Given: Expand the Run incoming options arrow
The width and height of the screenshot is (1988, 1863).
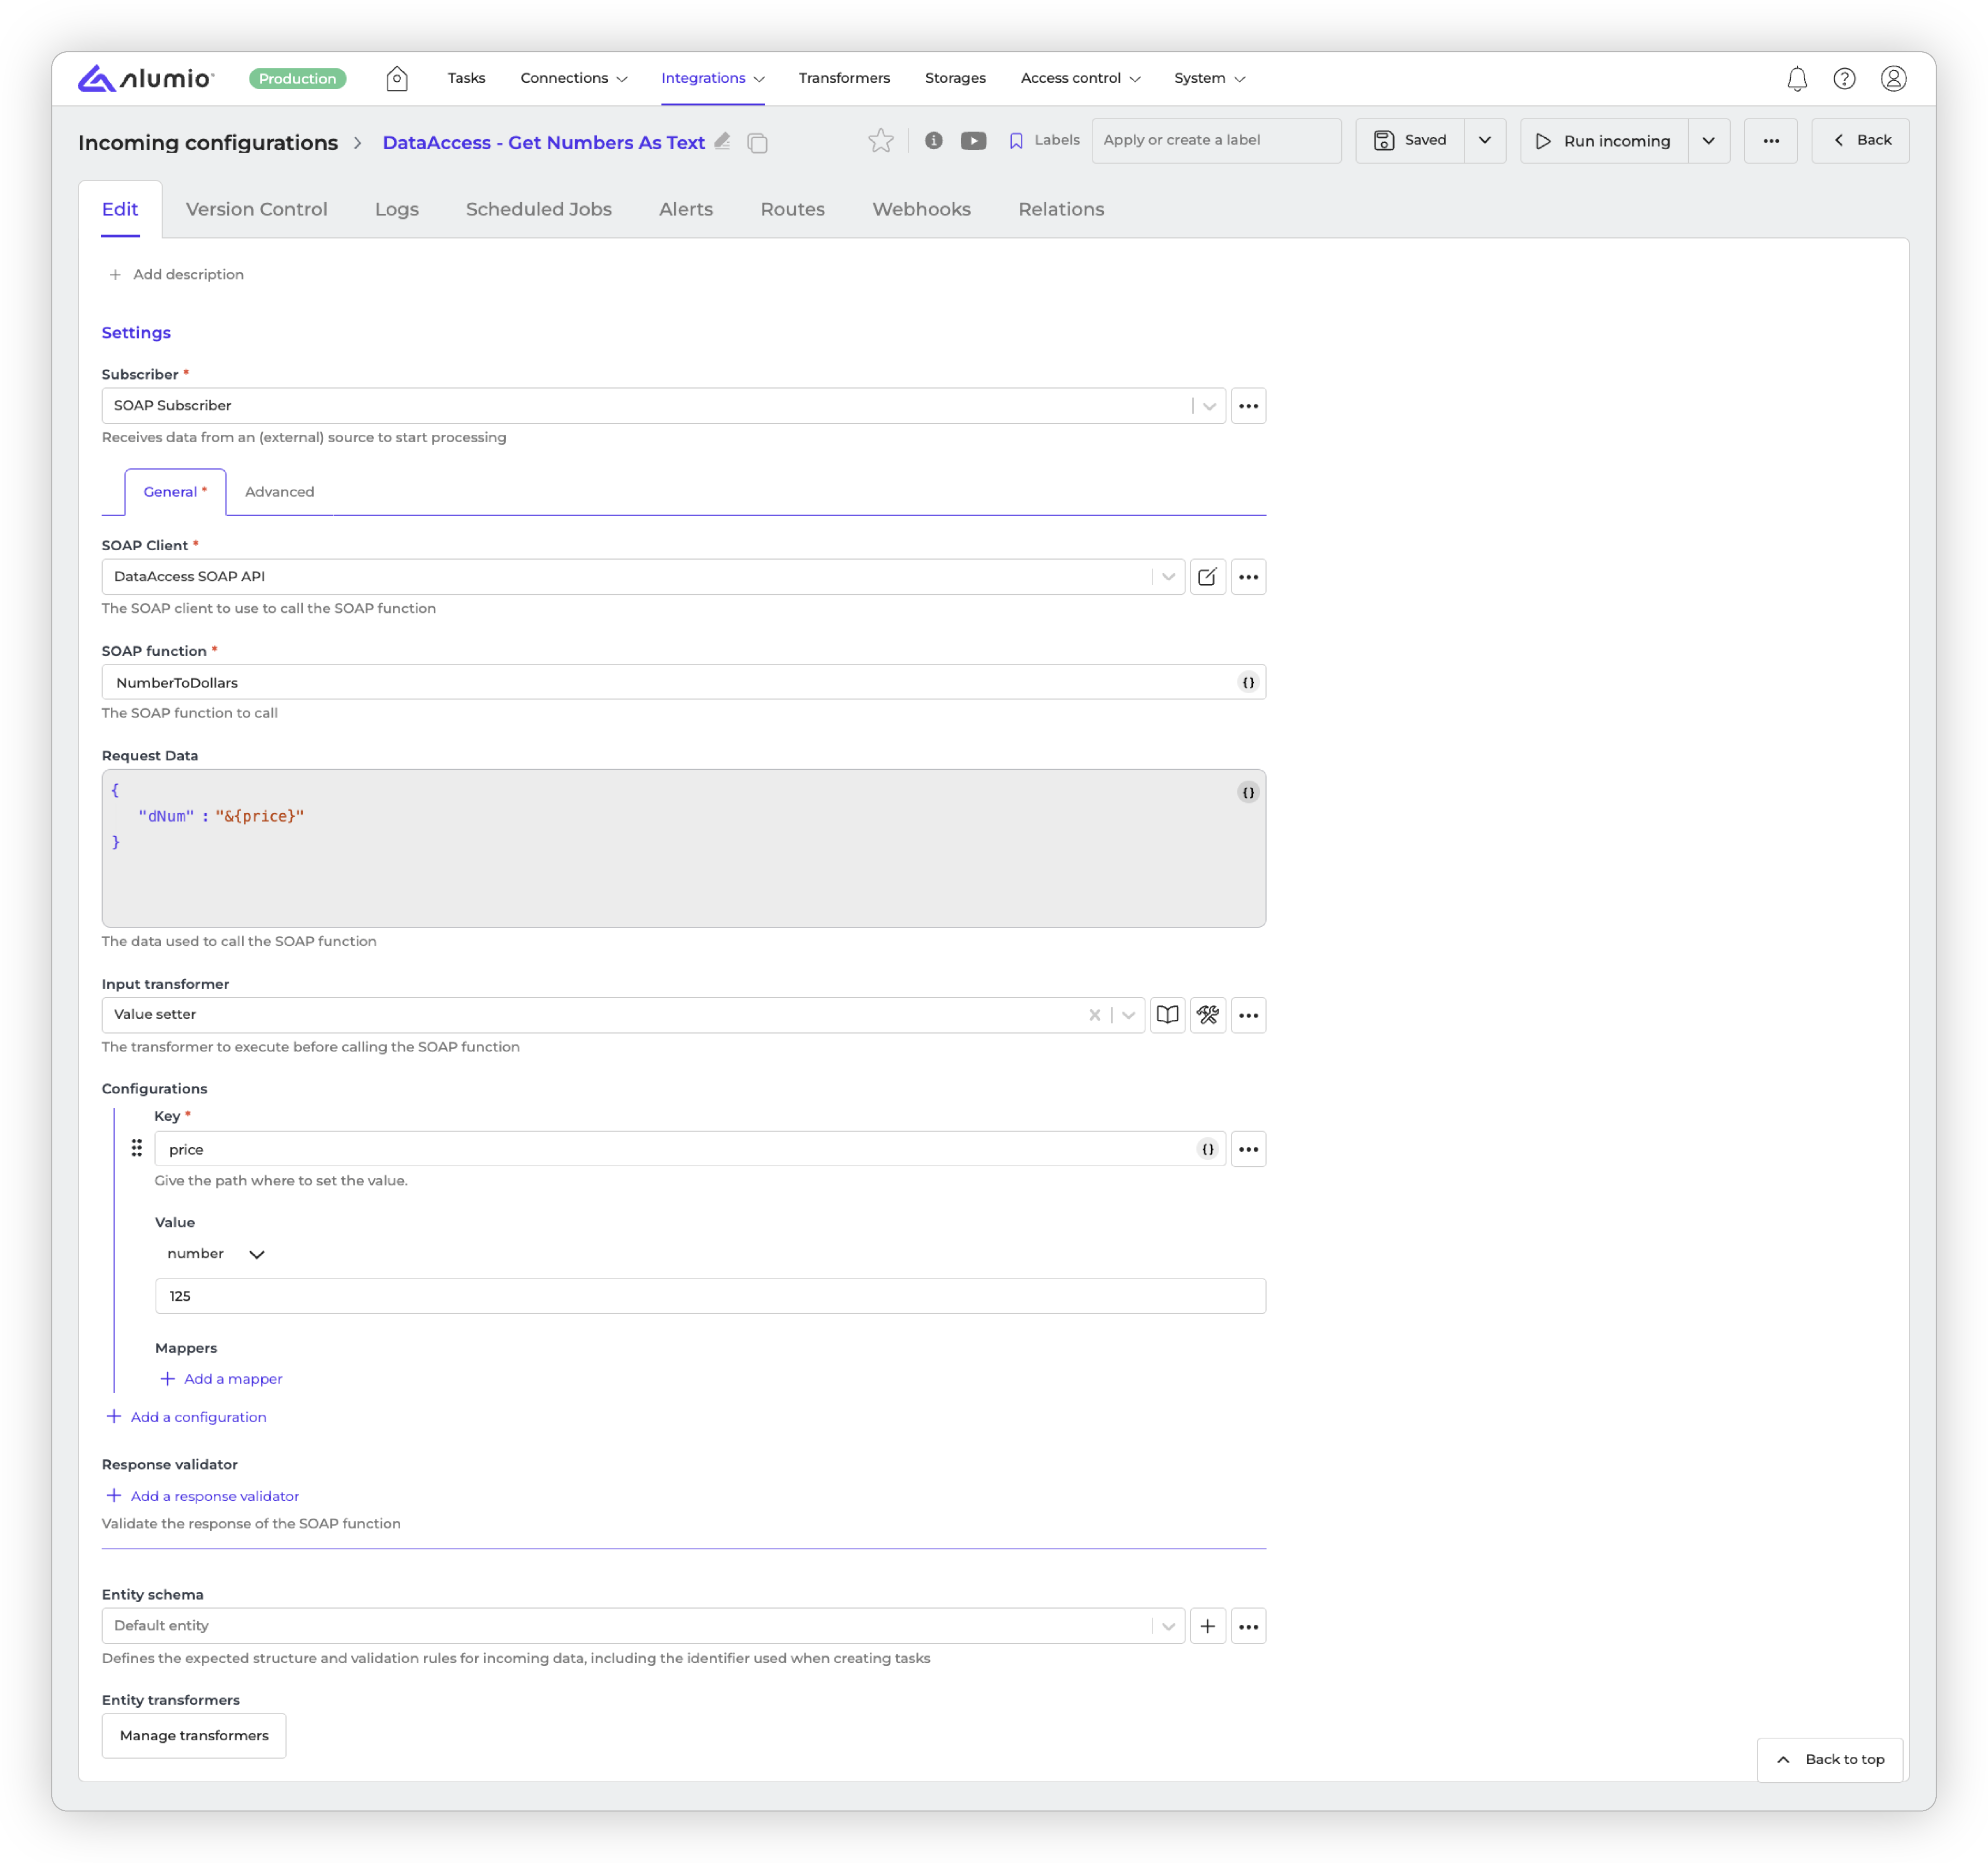Looking at the screenshot, I should [1708, 141].
